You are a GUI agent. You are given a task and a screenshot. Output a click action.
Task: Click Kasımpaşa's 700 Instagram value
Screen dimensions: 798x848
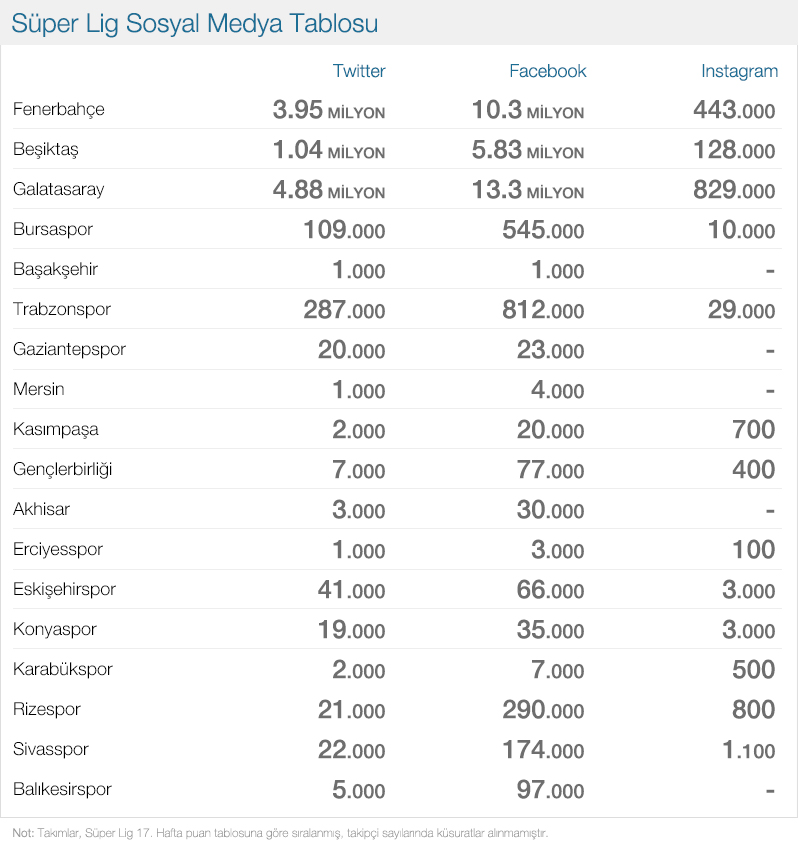(x=754, y=430)
